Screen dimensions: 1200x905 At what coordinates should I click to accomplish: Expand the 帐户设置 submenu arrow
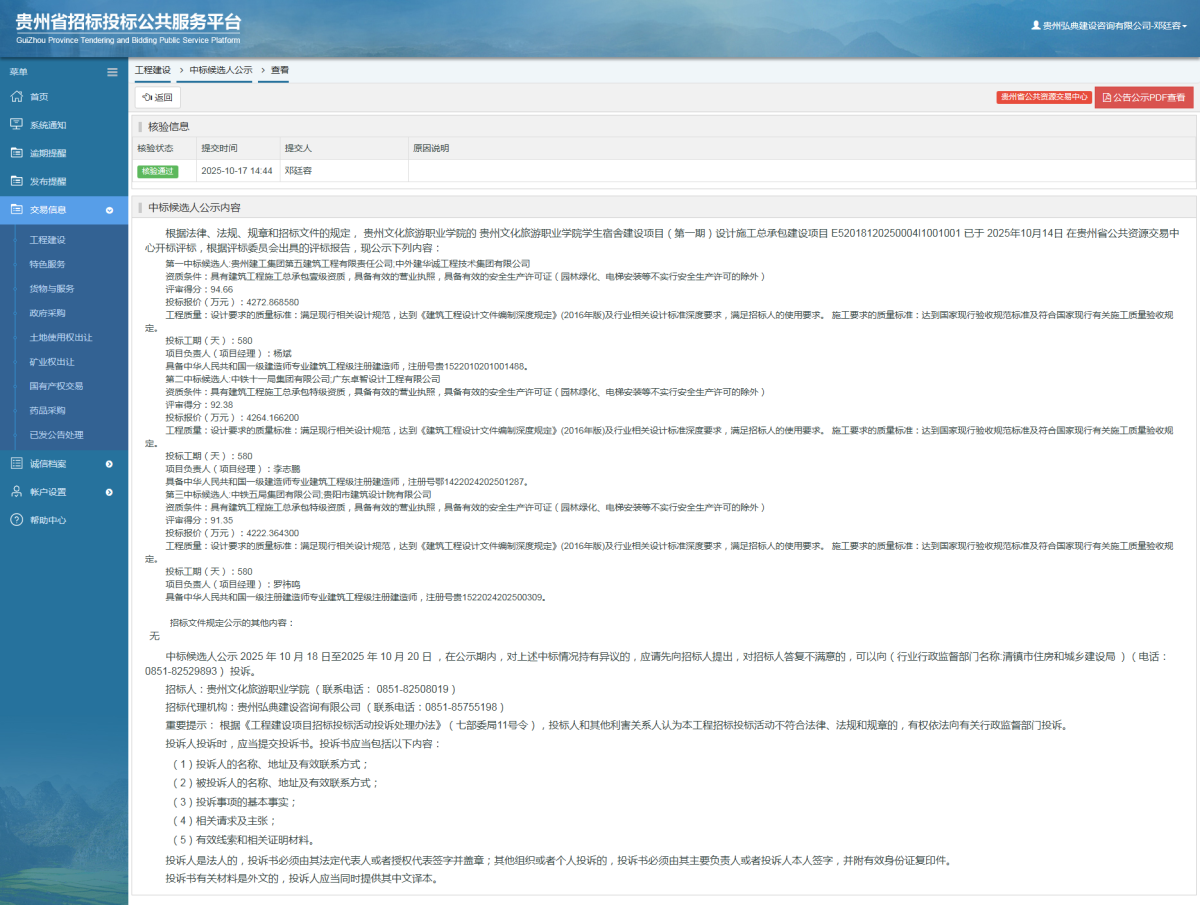(109, 492)
